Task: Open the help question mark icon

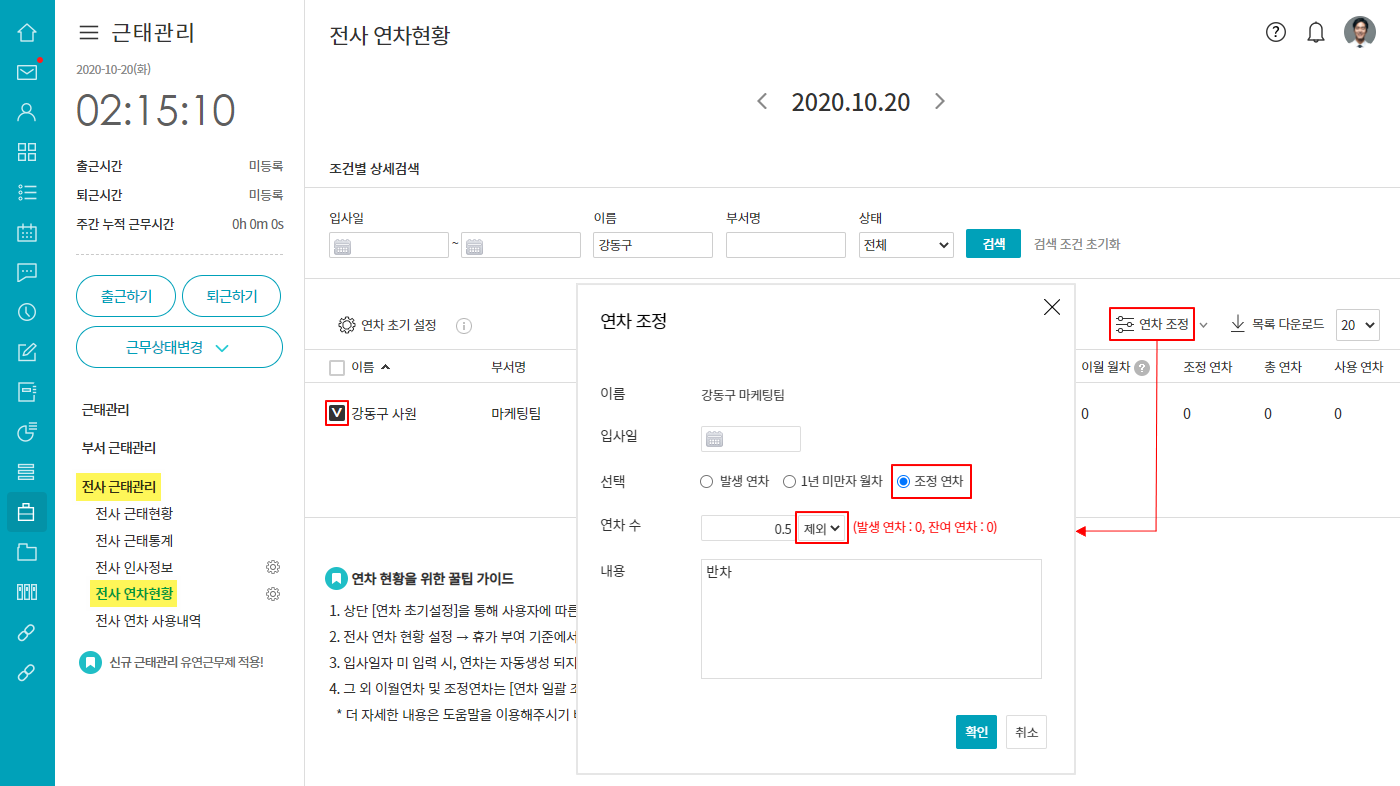Action: pos(1275,32)
